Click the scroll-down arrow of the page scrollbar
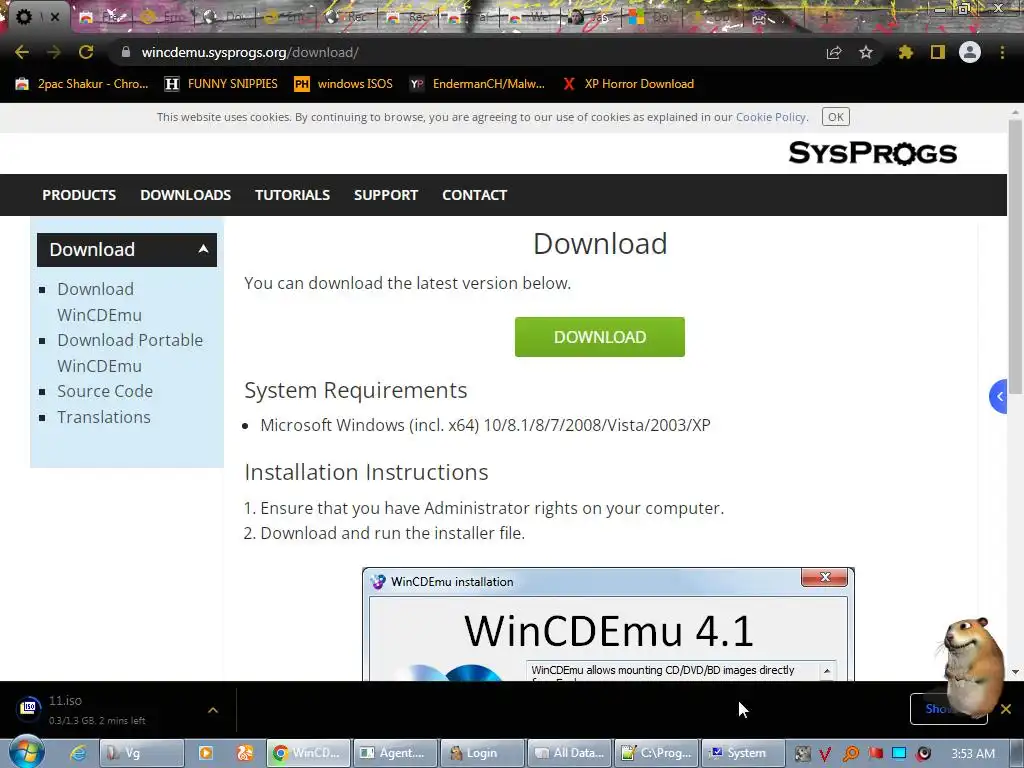Viewport: 1024px width, 768px height. coord(1015,671)
